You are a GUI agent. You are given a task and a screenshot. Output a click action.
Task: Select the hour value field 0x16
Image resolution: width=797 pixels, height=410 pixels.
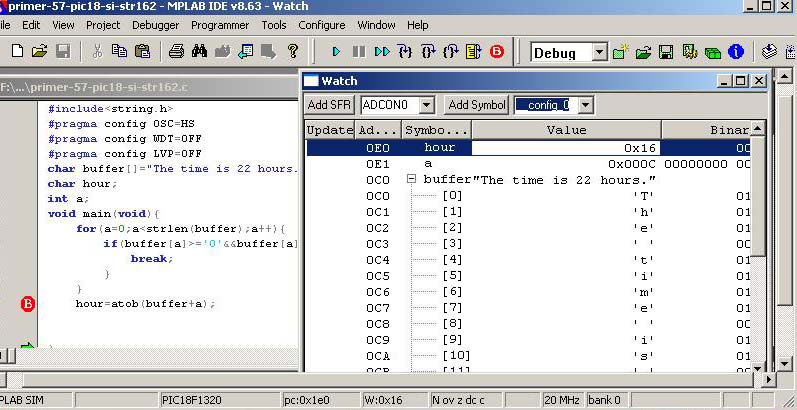[566, 148]
